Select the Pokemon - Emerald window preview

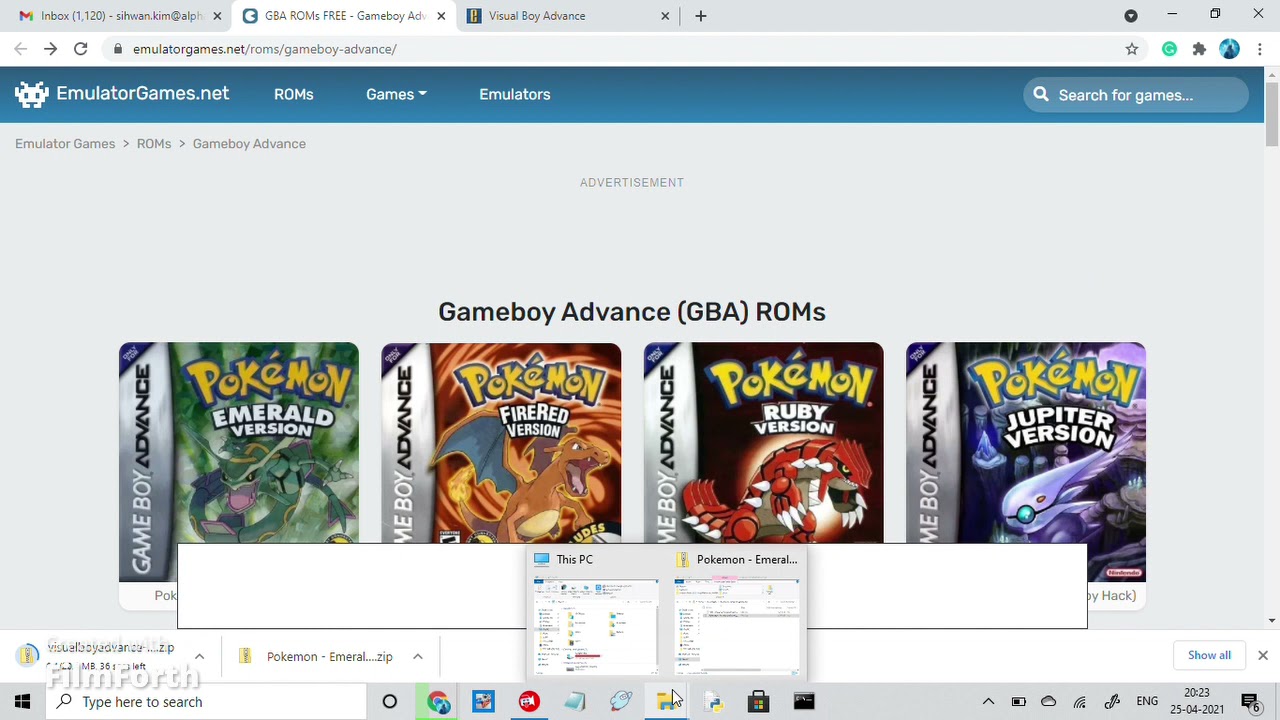tap(737, 613)
